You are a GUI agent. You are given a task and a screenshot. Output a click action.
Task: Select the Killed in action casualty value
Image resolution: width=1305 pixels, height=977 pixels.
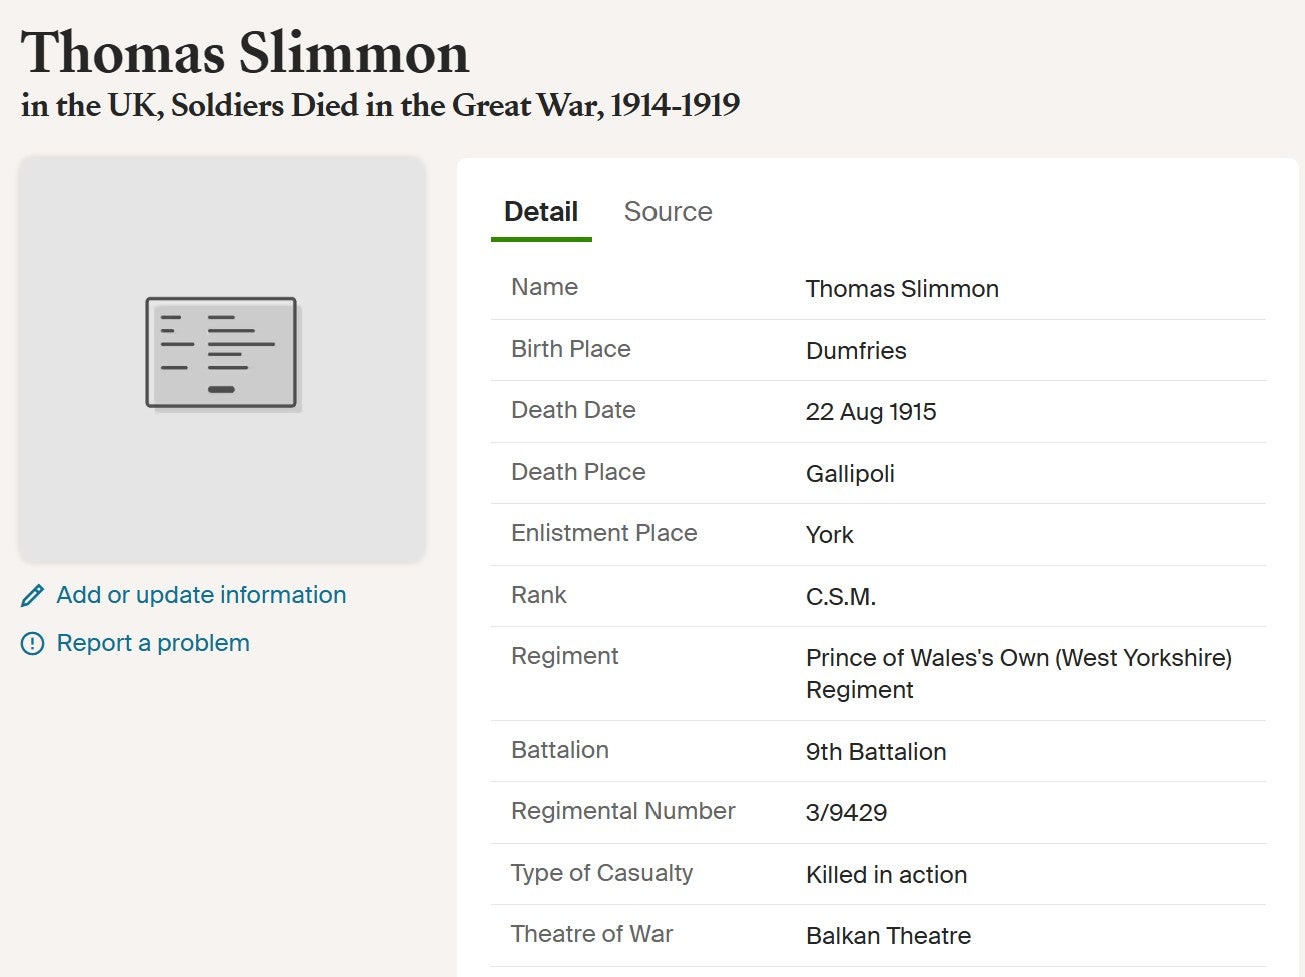point(886,875)
